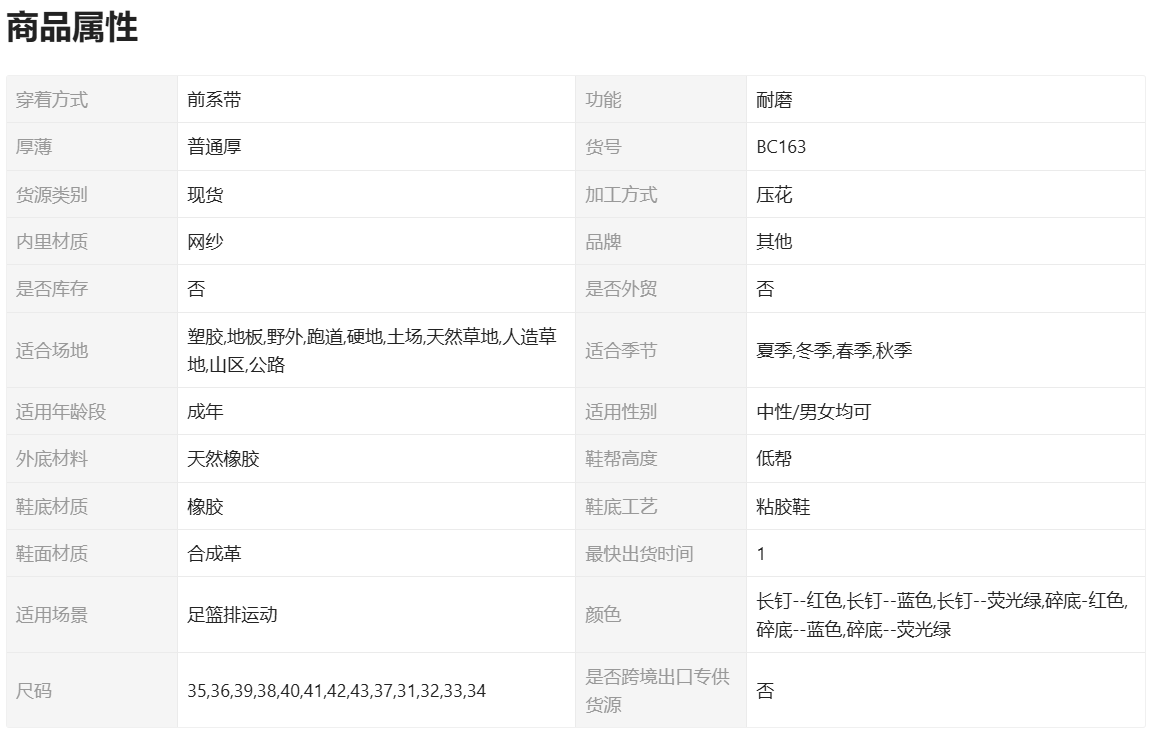
Task: Click the 适合场地 venue list text
Action: (371, 351)
